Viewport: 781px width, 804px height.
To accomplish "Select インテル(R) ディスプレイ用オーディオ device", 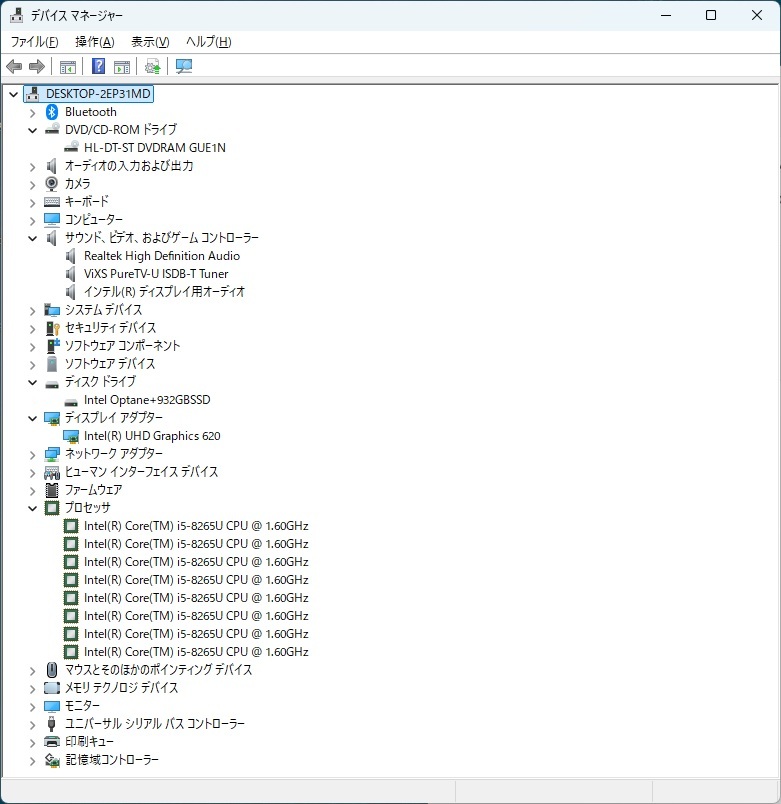I will [x=164, y=292].
